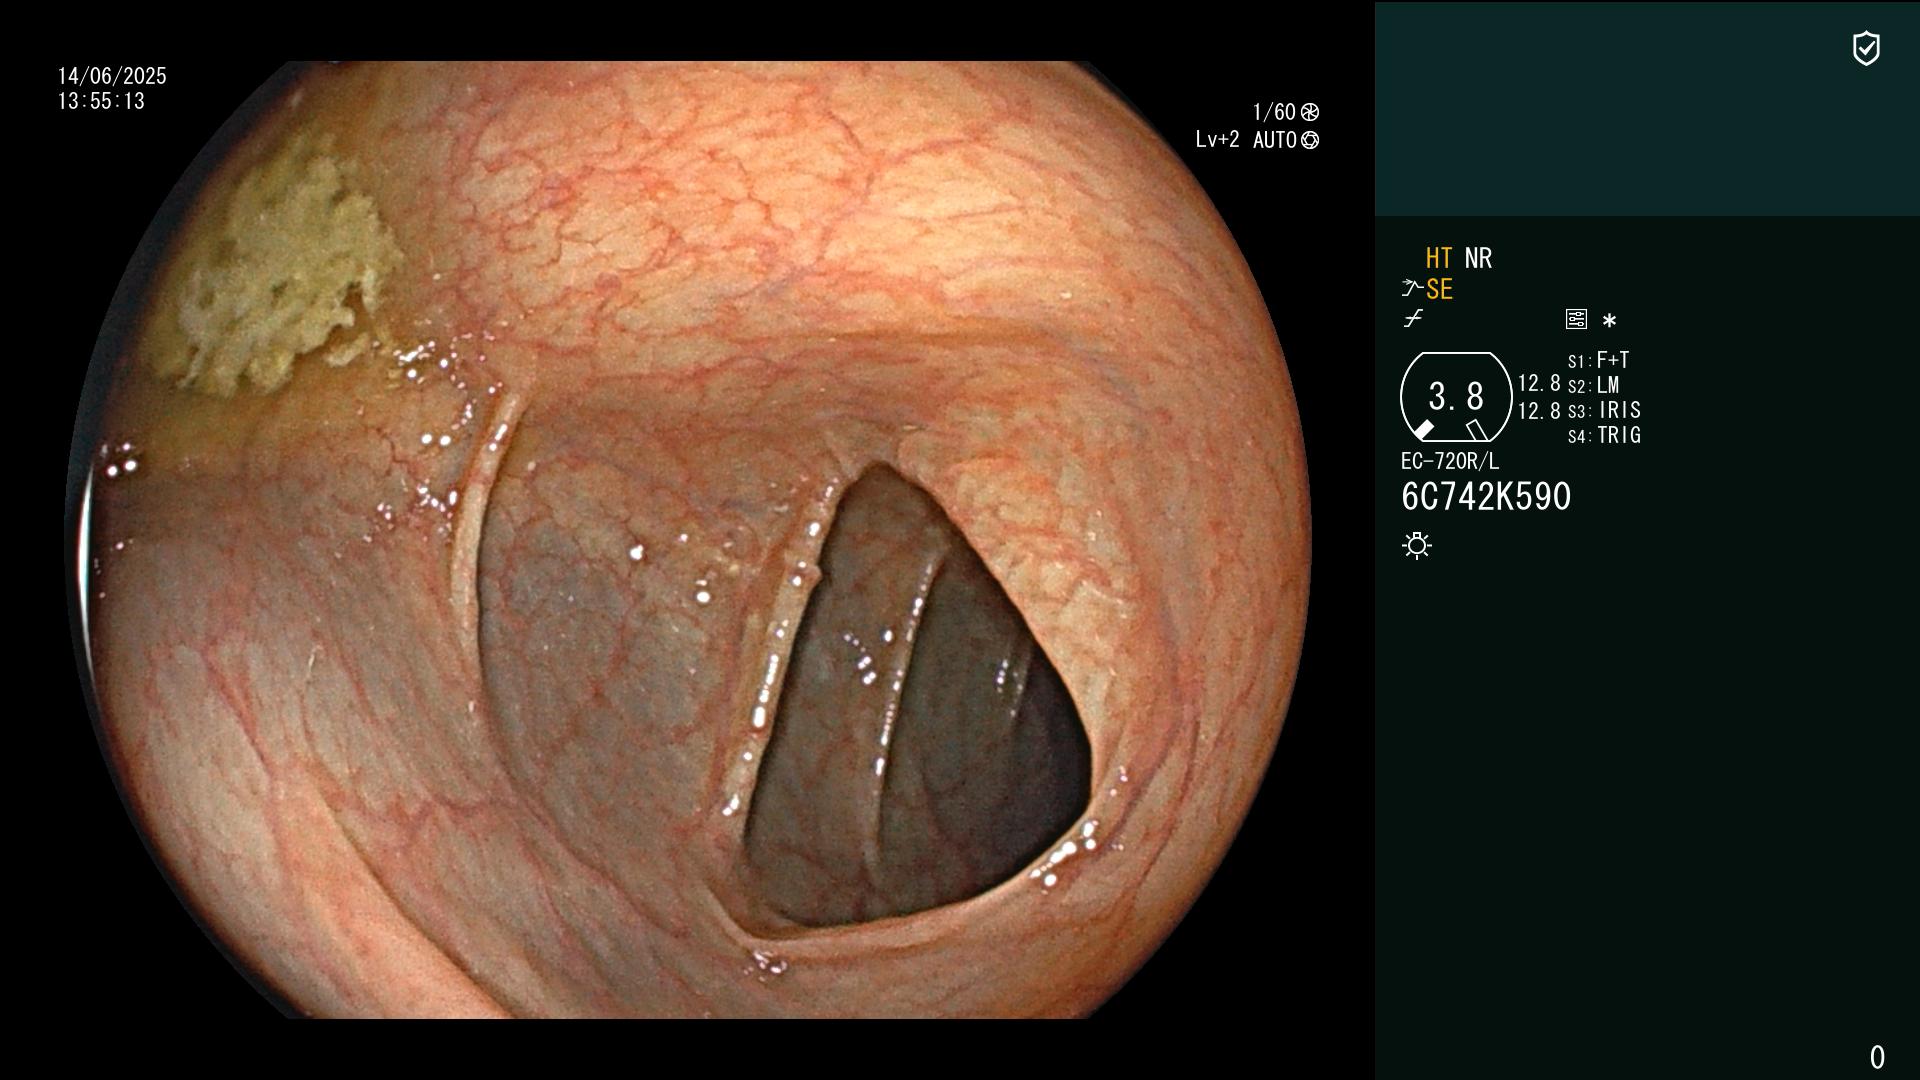1920x1080 pixels.
Task: Click the image counter 0
Action: click(x=1877, y=1057)
